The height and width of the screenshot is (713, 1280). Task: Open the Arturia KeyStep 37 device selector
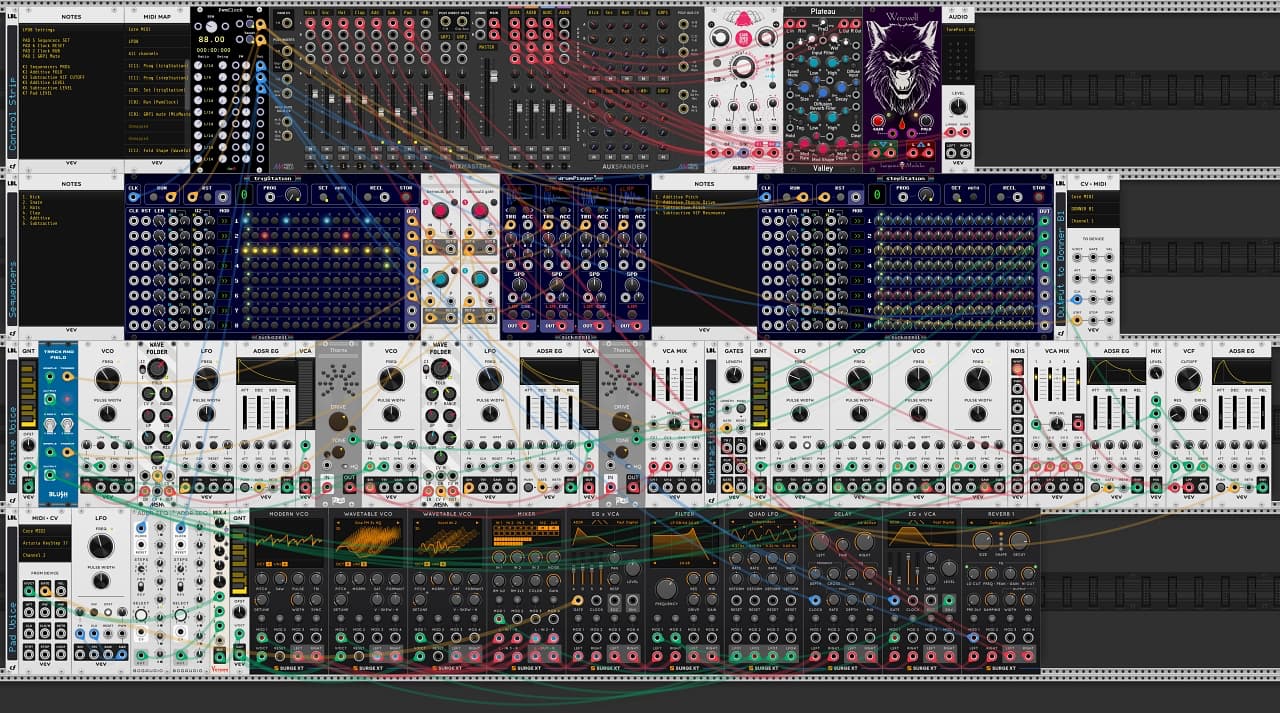click(x=45, y=543)
